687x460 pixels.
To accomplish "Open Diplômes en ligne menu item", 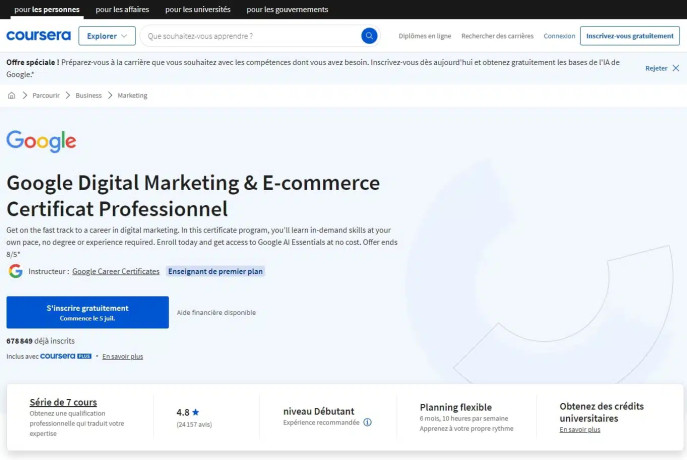I will click(425, 36).
